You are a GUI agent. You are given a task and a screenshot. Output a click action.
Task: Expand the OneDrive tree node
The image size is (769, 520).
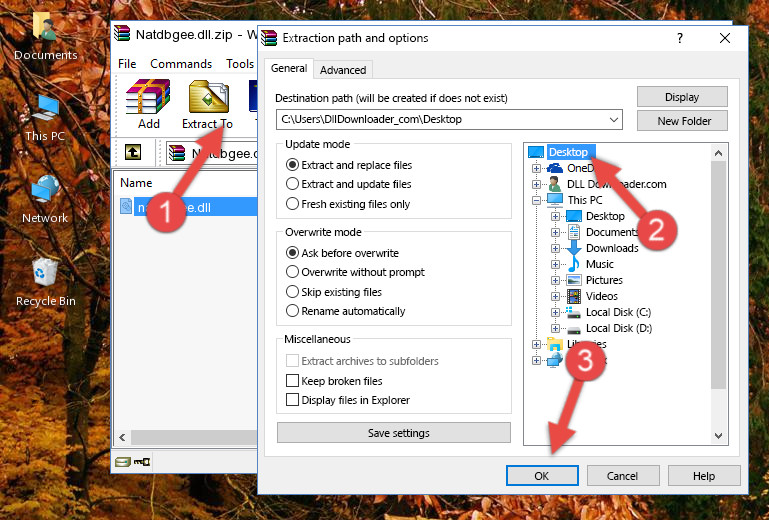point(536,168)
